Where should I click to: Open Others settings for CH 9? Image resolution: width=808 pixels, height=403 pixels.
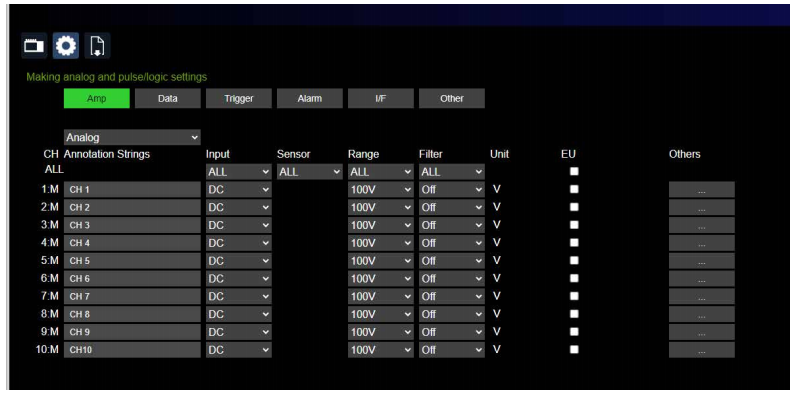[701, 332]
